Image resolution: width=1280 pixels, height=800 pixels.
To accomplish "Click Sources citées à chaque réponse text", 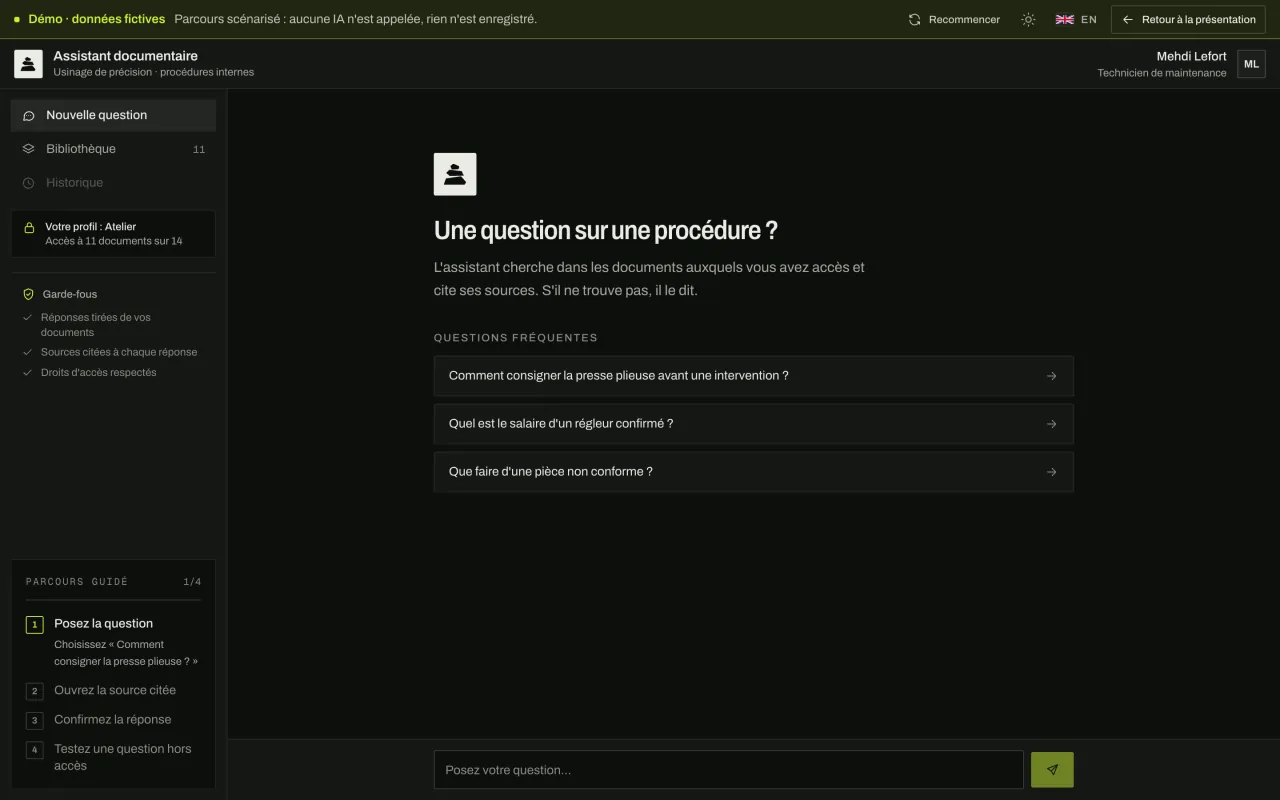I will 119,352.
